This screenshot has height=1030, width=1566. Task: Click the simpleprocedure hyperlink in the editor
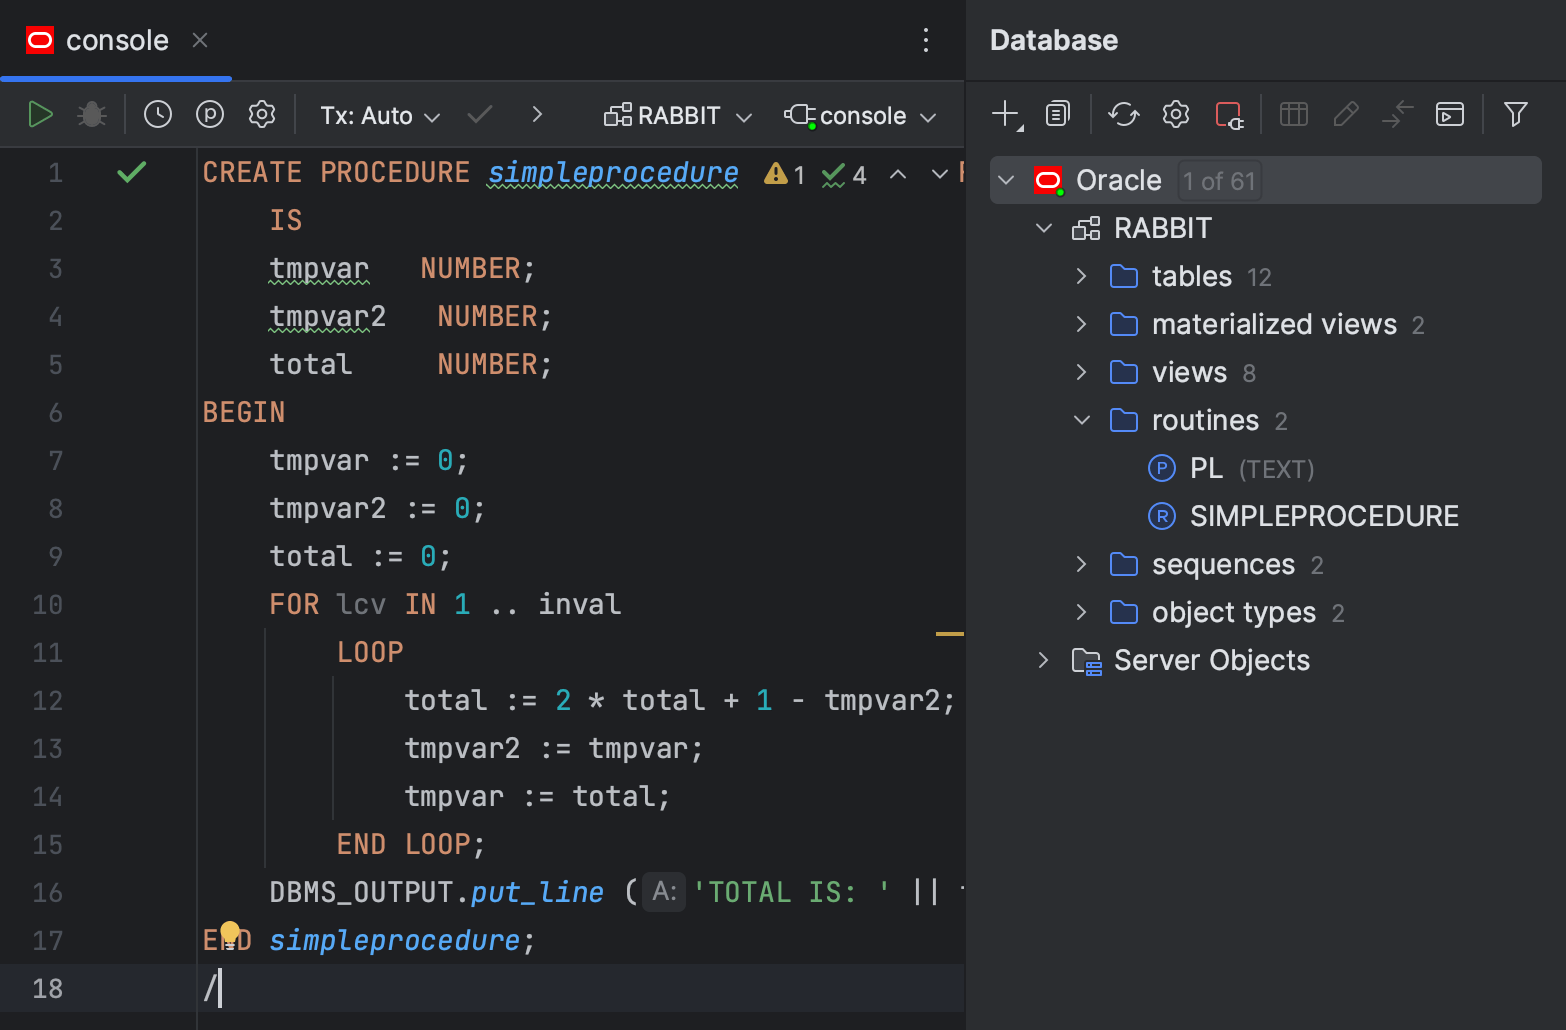pyautogui.click(x=611, y=172)
